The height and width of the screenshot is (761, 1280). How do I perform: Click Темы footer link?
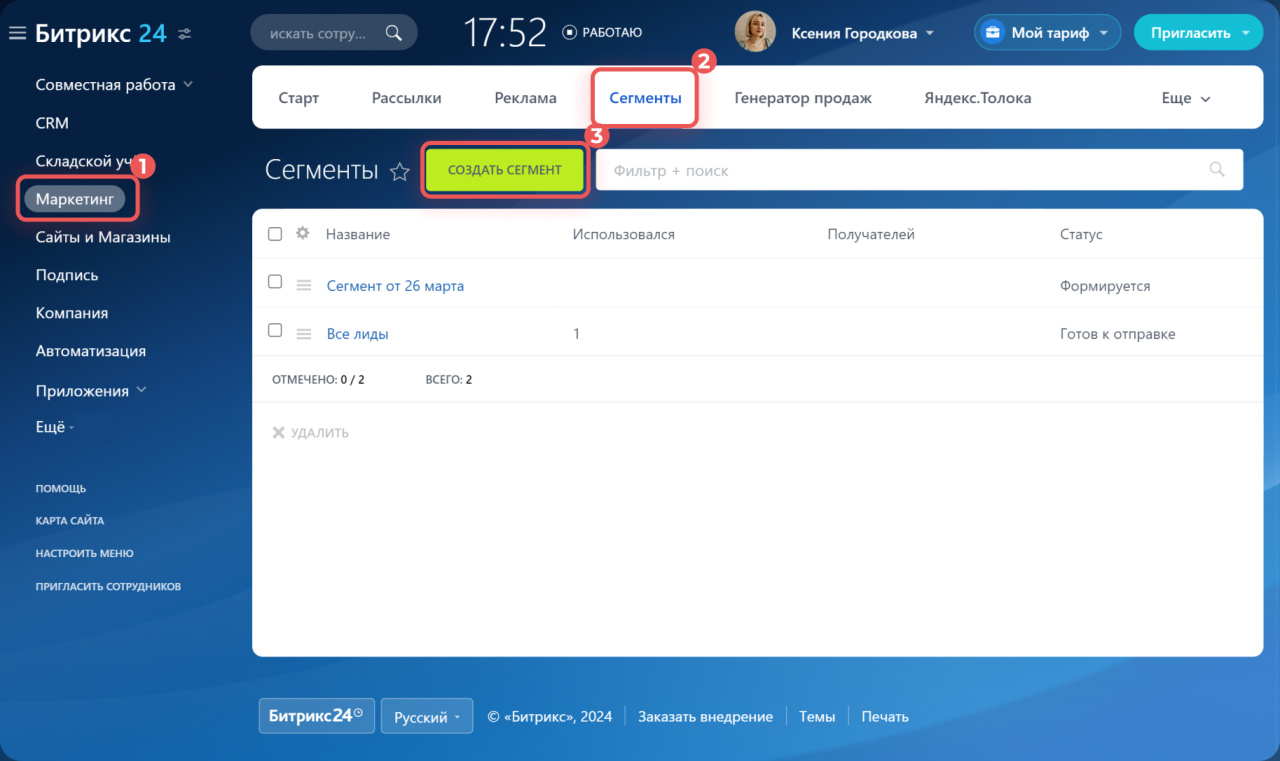point(817,716)
